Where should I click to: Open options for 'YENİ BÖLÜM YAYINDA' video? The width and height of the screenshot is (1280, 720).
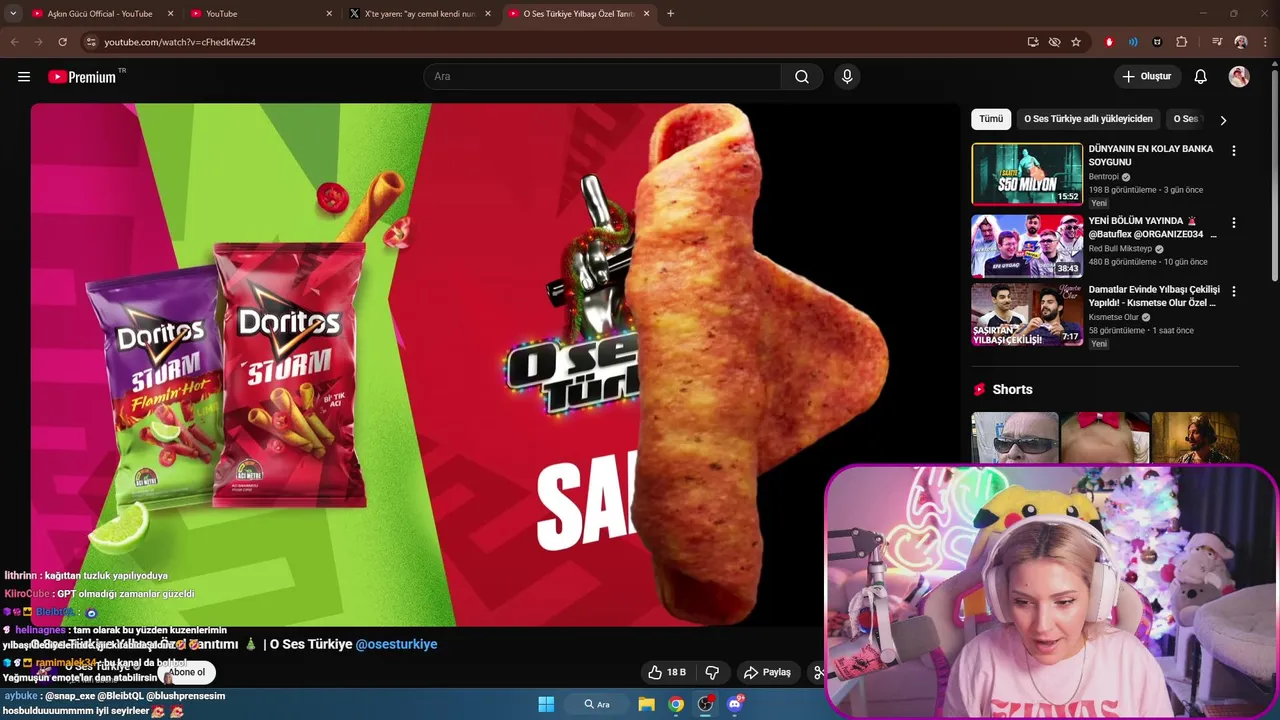(x=1233, y=223)
